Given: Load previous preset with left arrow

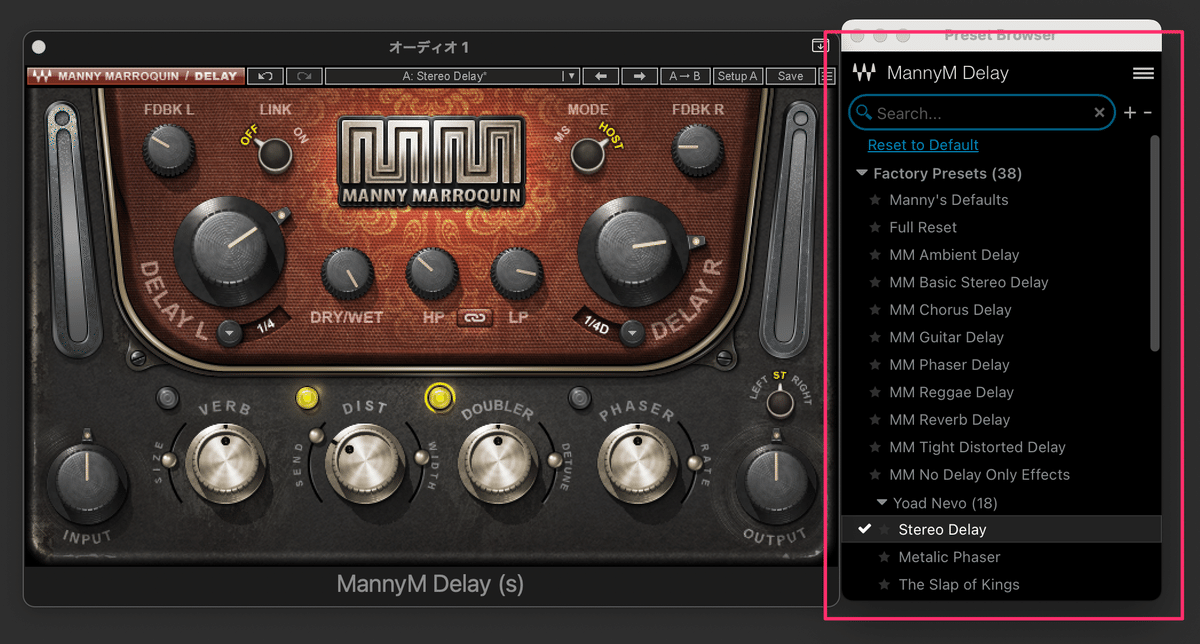Looking at the screenshot, I should click(x=600, y=76).
